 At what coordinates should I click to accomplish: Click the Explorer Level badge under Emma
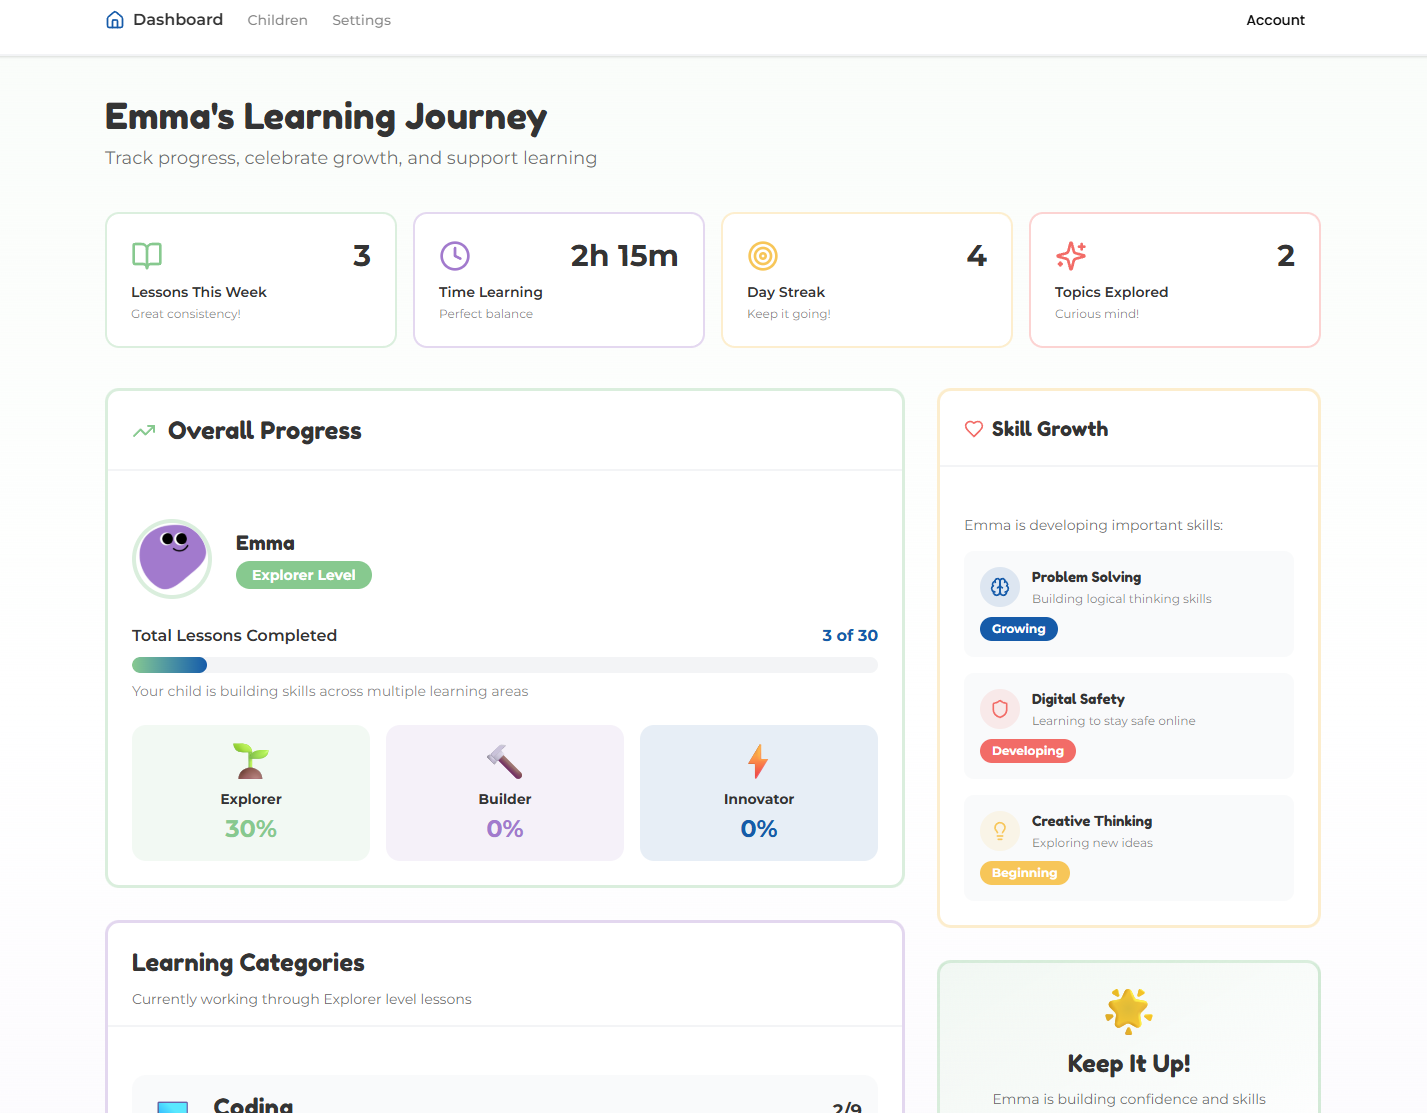(x=303, y=575)
